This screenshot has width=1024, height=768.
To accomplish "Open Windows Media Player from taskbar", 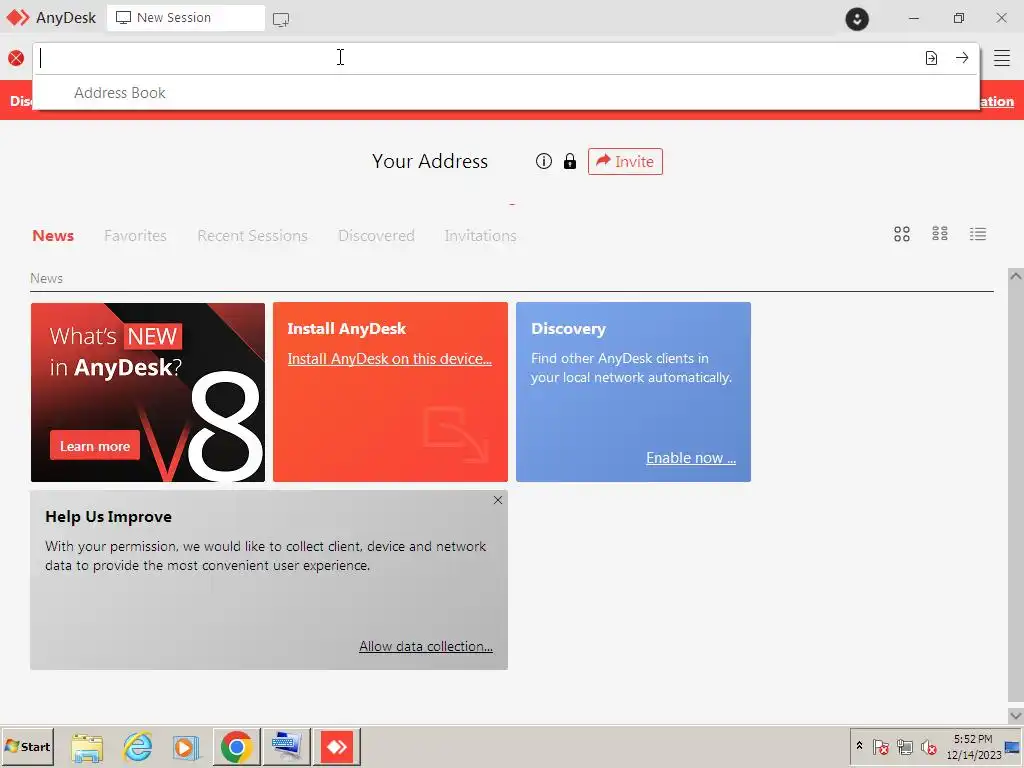I will pyautogui.click(x=185, y=747).
